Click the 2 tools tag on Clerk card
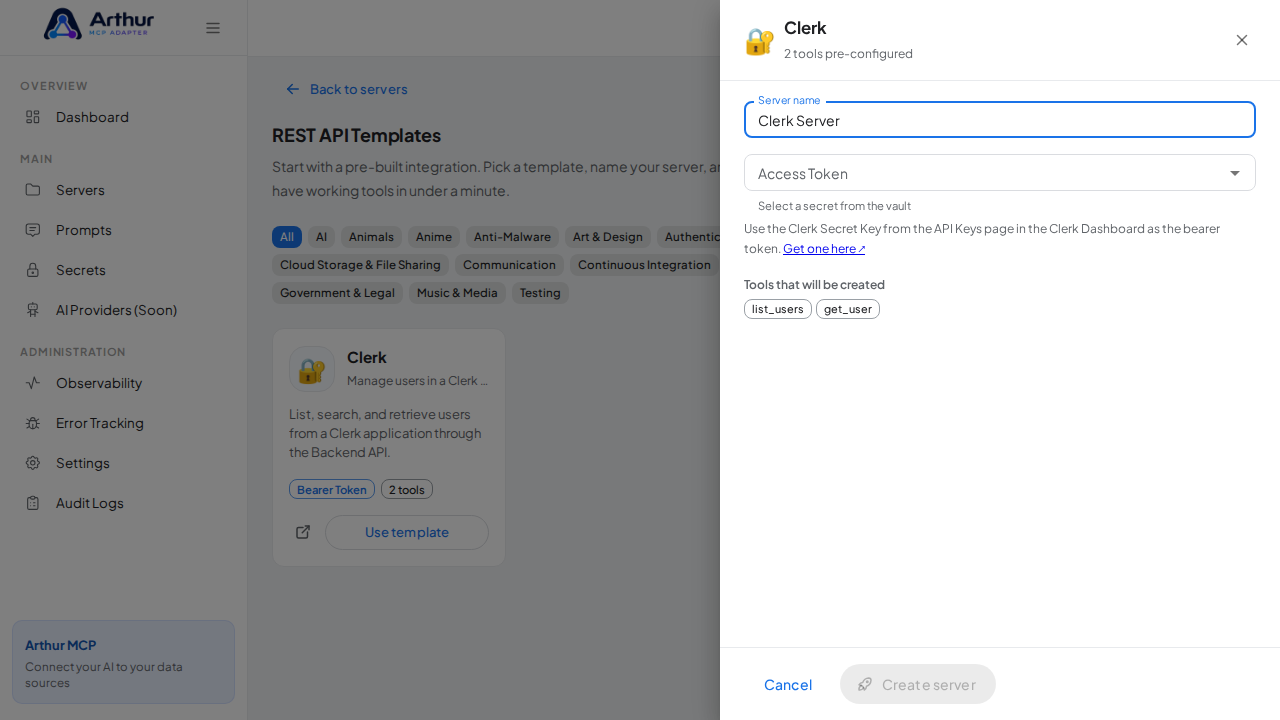Viewport: 1280px width, 720px height. (x=407, y=489)
